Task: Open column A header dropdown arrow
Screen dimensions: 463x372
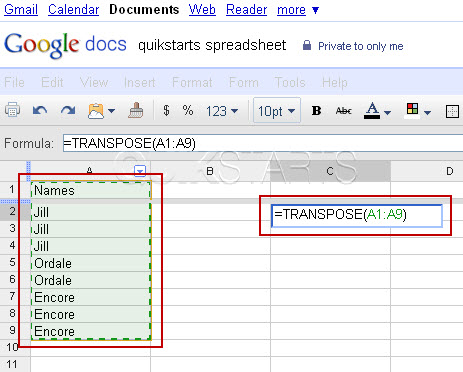Action: pyautogui.click(x=140, y=171)
